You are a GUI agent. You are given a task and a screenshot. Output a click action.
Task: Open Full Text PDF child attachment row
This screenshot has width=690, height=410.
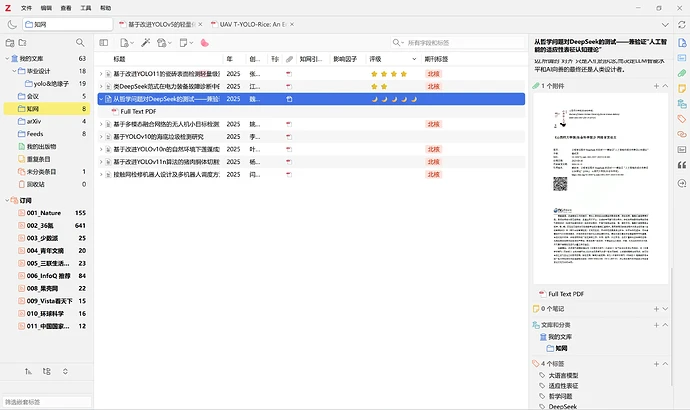pos(311,112)
